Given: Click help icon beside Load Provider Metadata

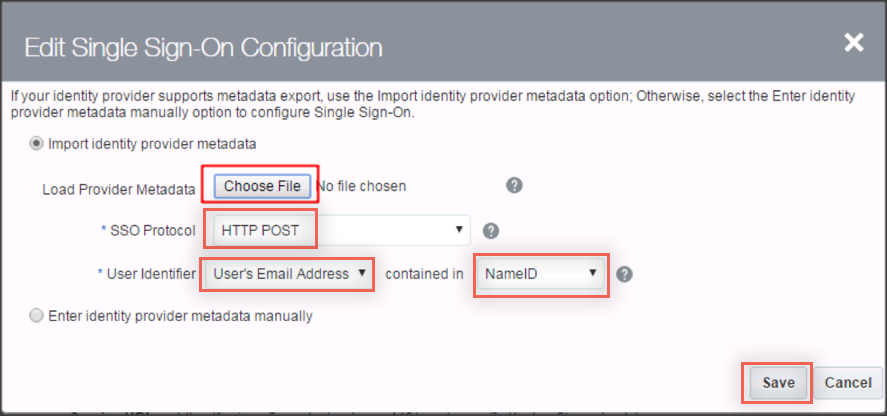Looking at the screenshot, I should click(x=514, y=186).
